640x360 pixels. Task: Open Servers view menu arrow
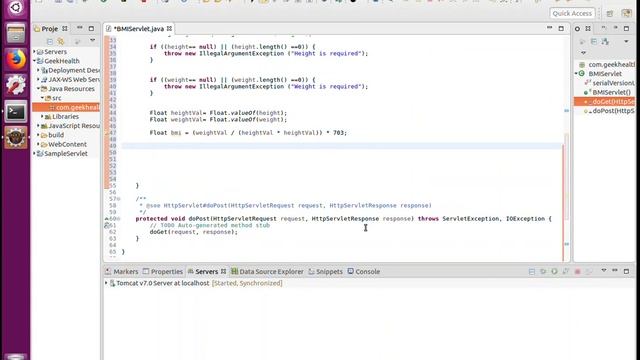[604, 271]
